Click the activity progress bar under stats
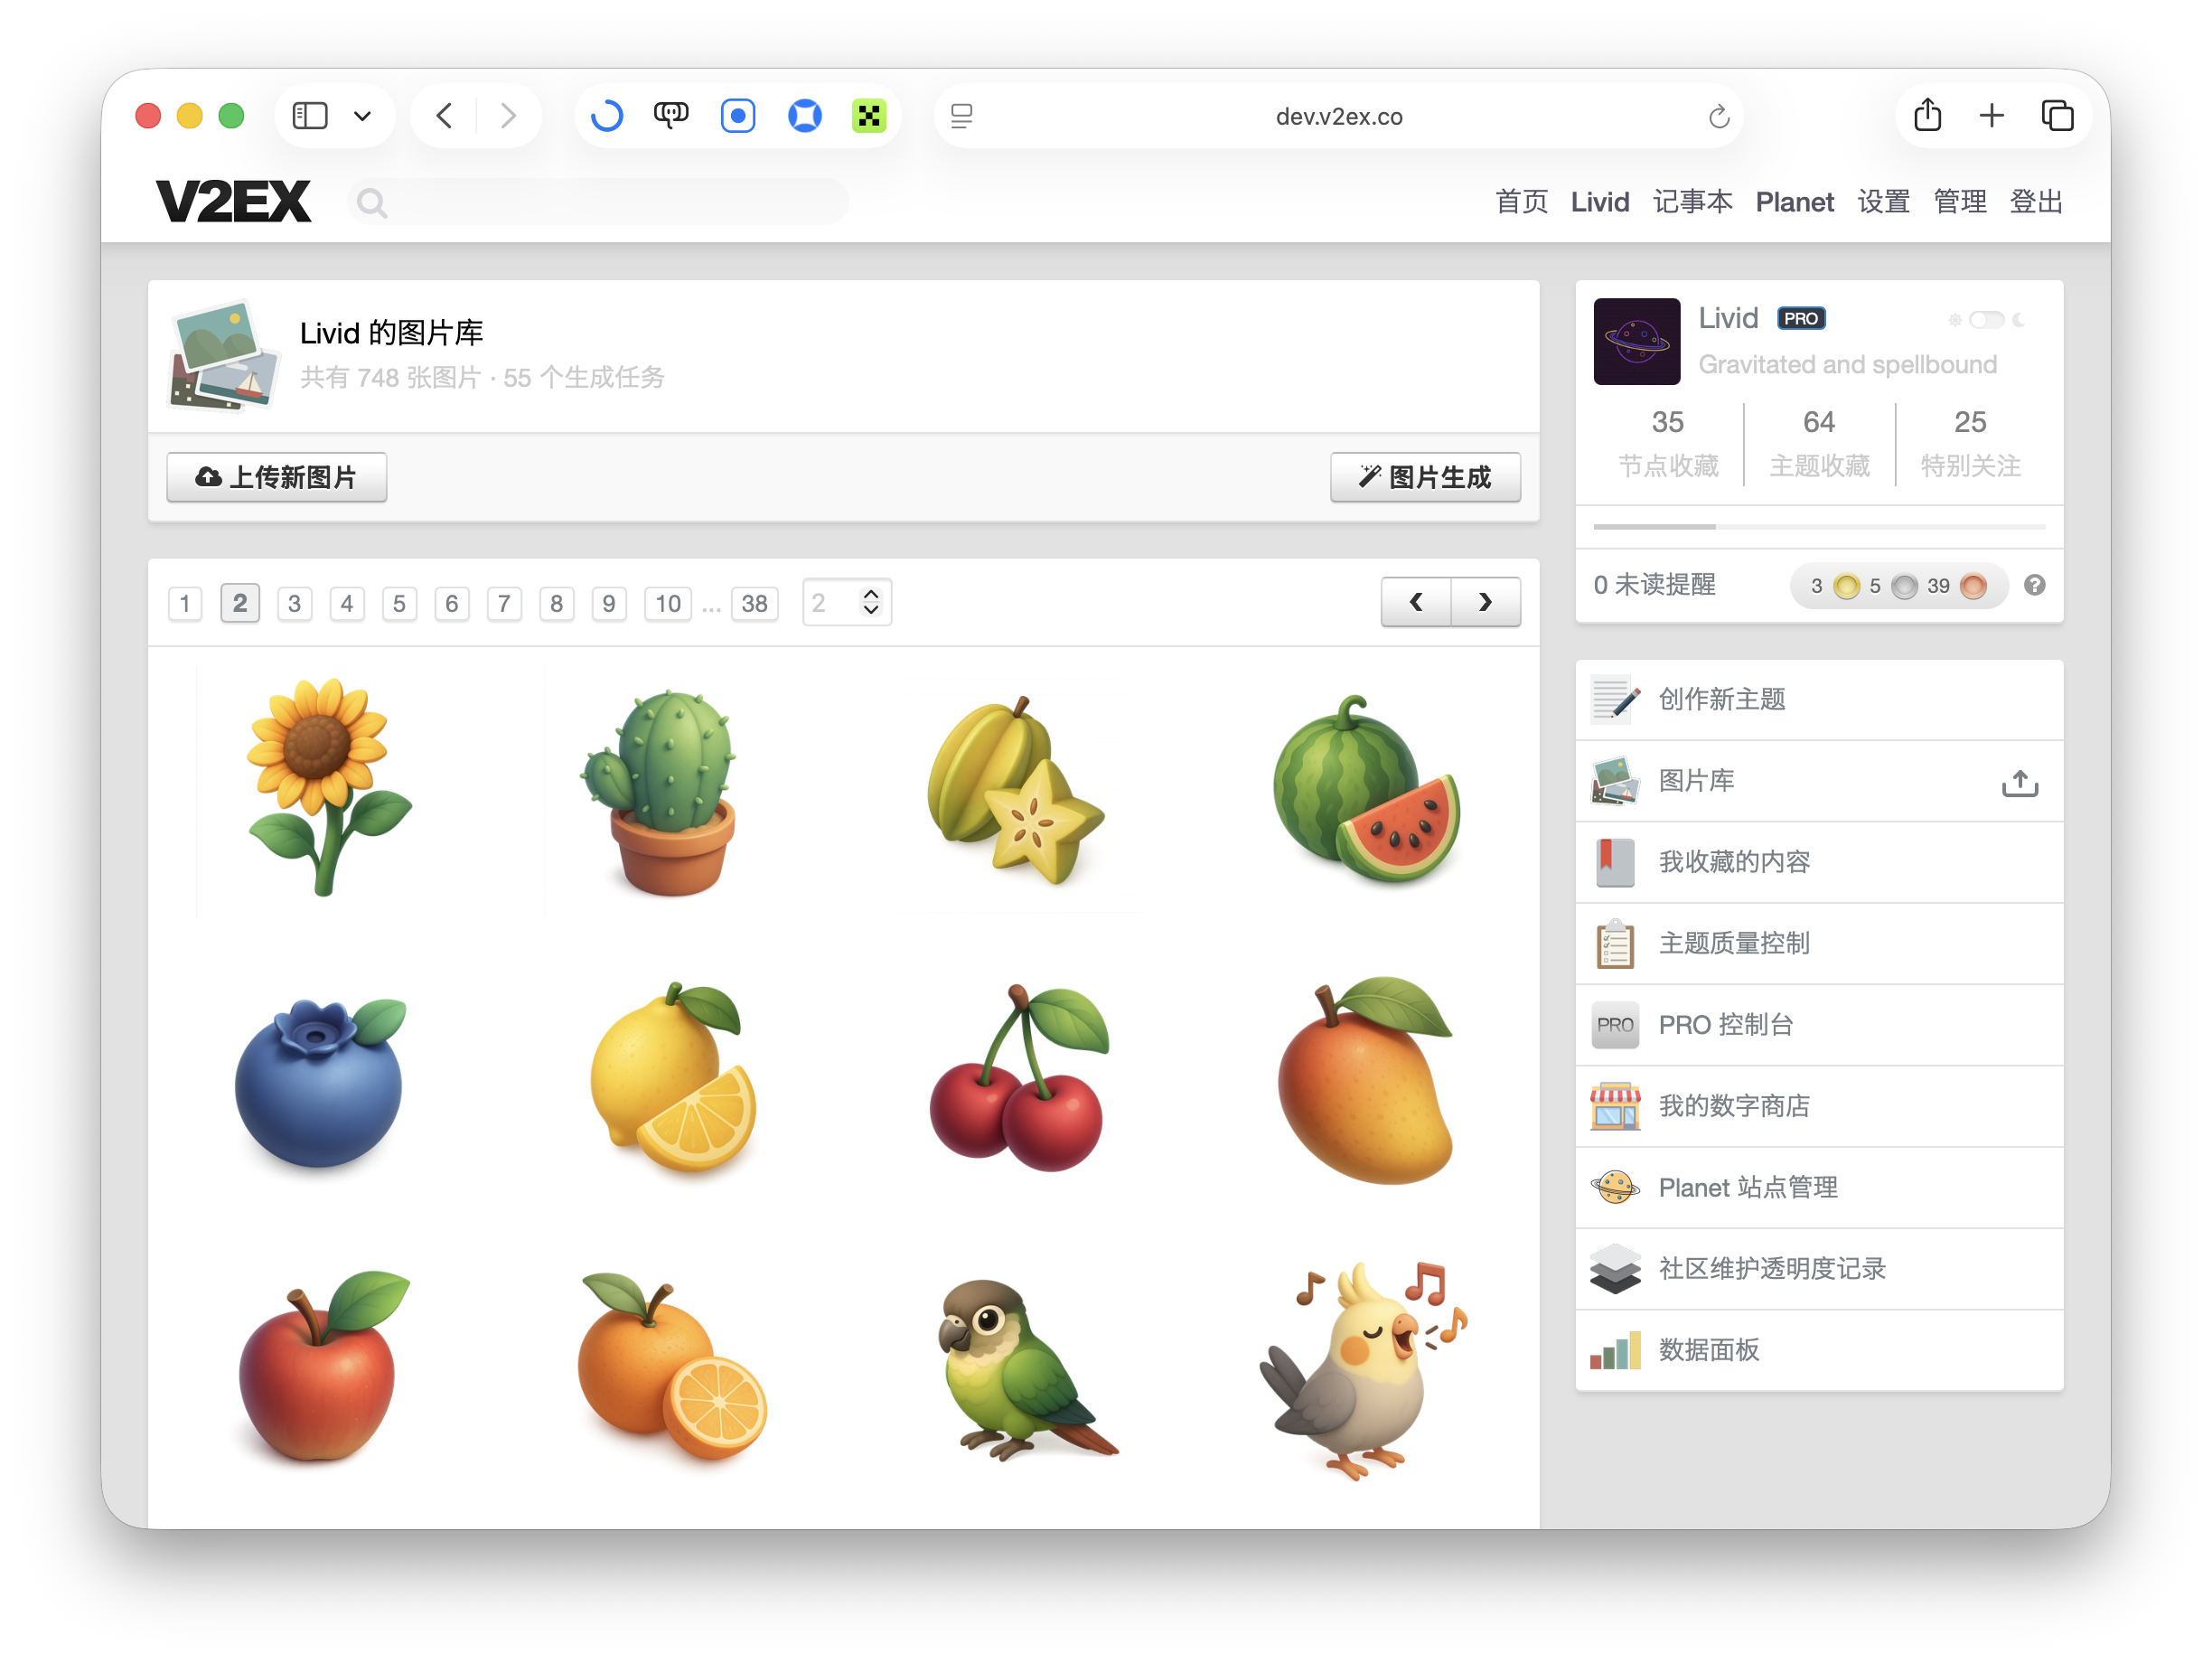 click(1818, 526)
